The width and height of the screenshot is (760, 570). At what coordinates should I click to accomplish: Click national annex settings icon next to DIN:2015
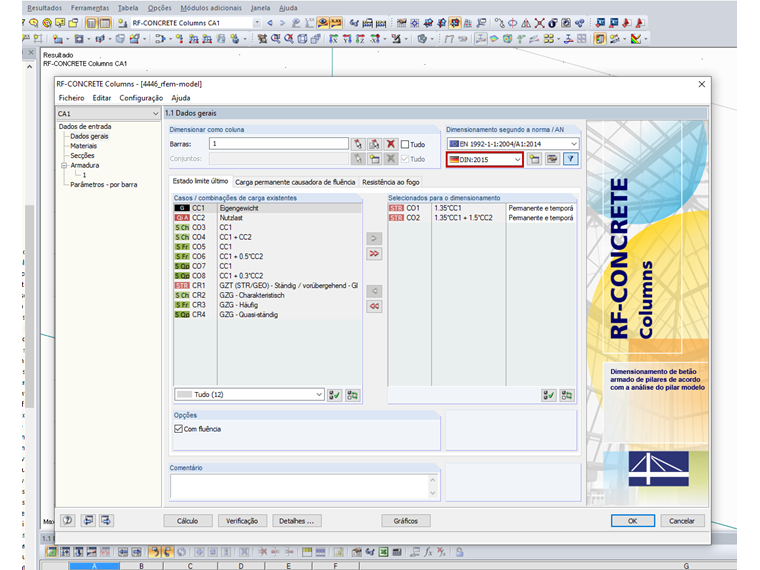click(534, 159)
